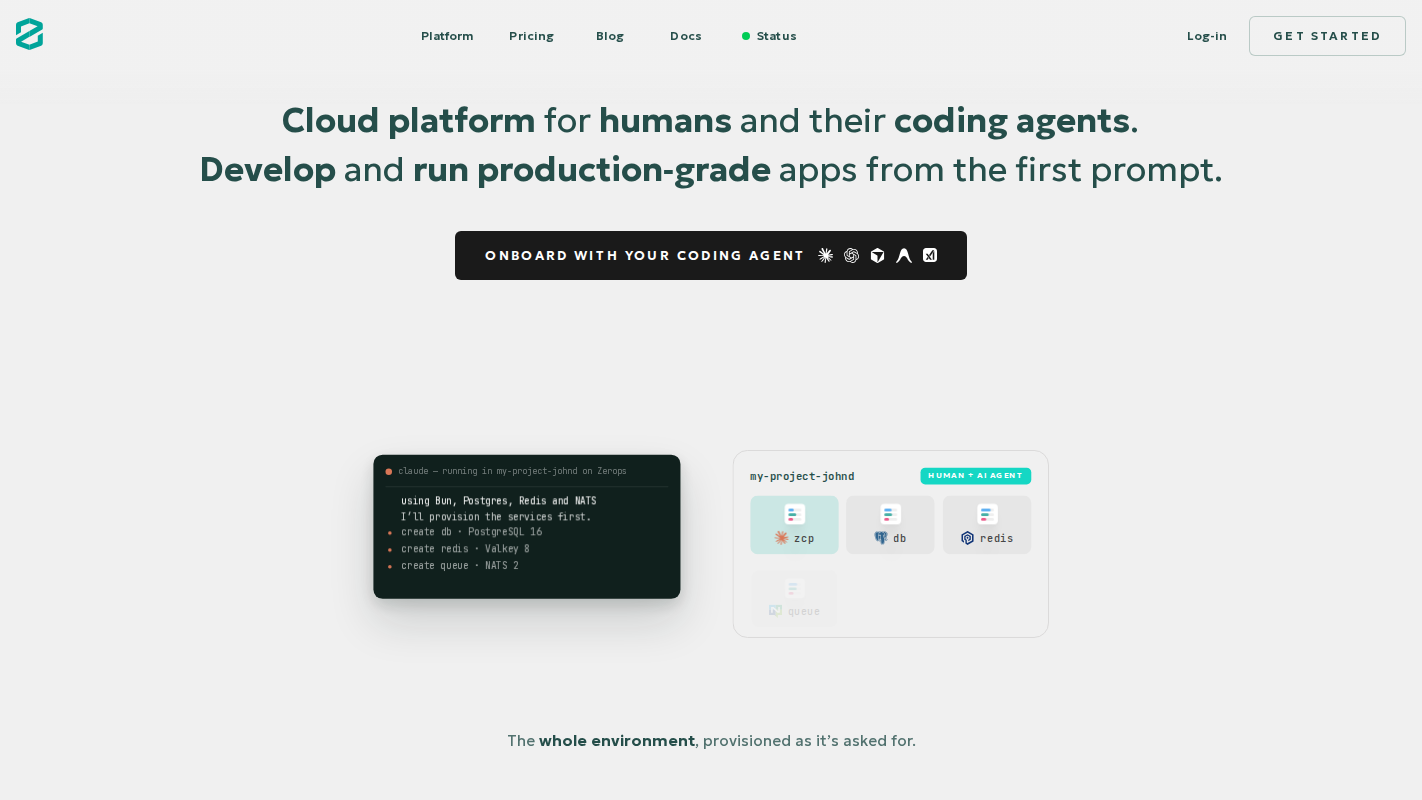
Task: Click the arch-shaped agent icon on the onboard button
Action: coord(904,255)
